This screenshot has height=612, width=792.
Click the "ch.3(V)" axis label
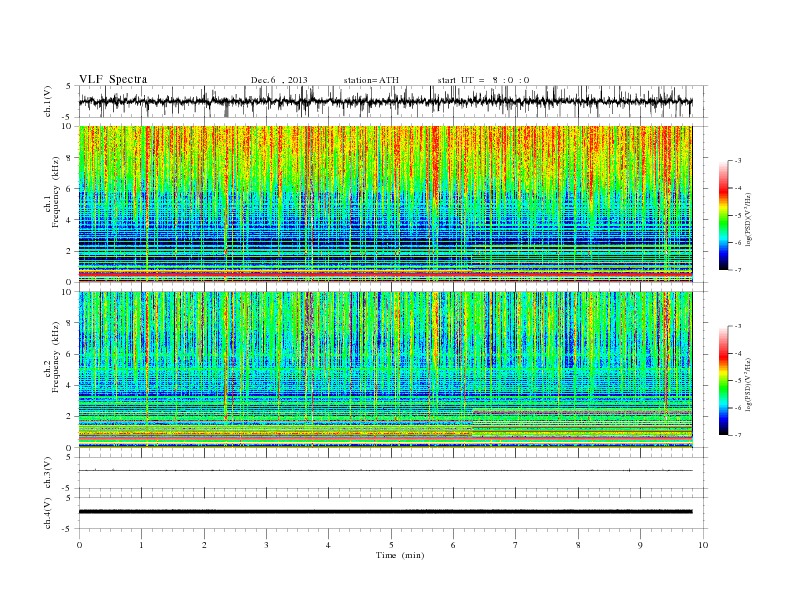[x=48, y=473]
